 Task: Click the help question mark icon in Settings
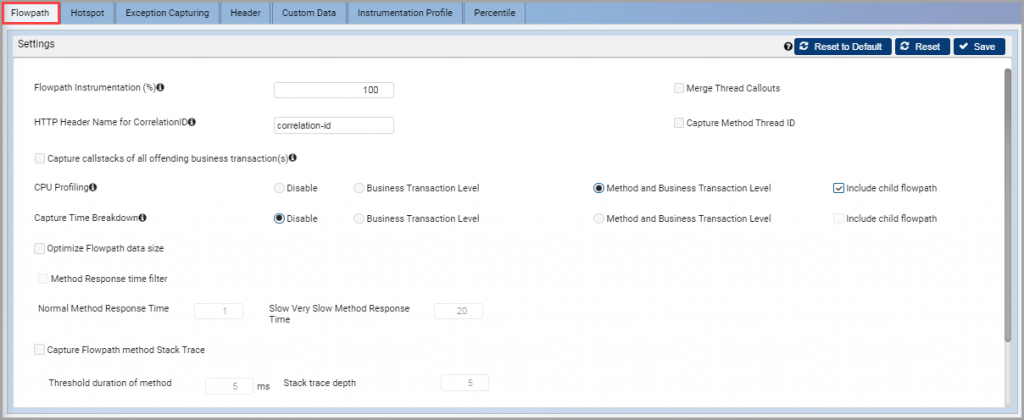[x=788, y=47]
